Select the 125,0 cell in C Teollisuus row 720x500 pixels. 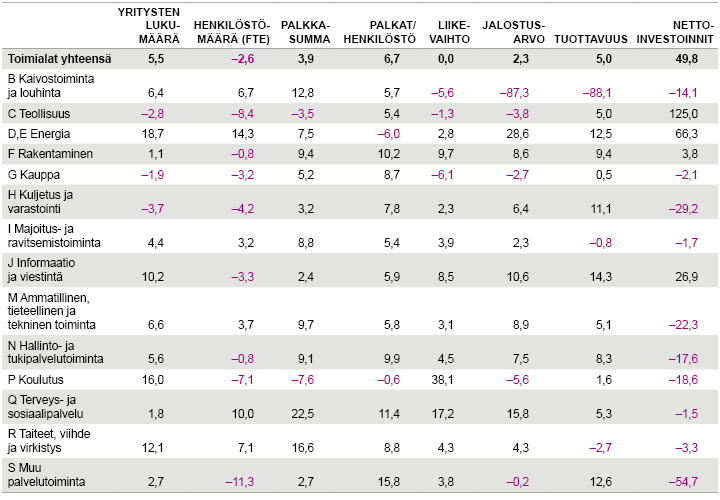[x=687, y=113]
